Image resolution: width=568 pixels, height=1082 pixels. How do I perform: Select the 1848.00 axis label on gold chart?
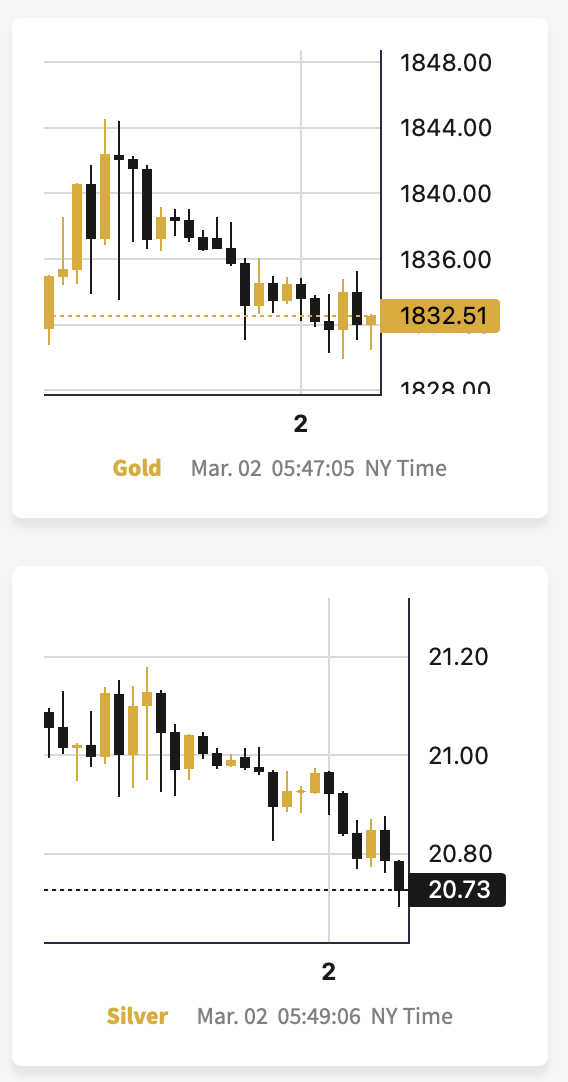[446, 63]
